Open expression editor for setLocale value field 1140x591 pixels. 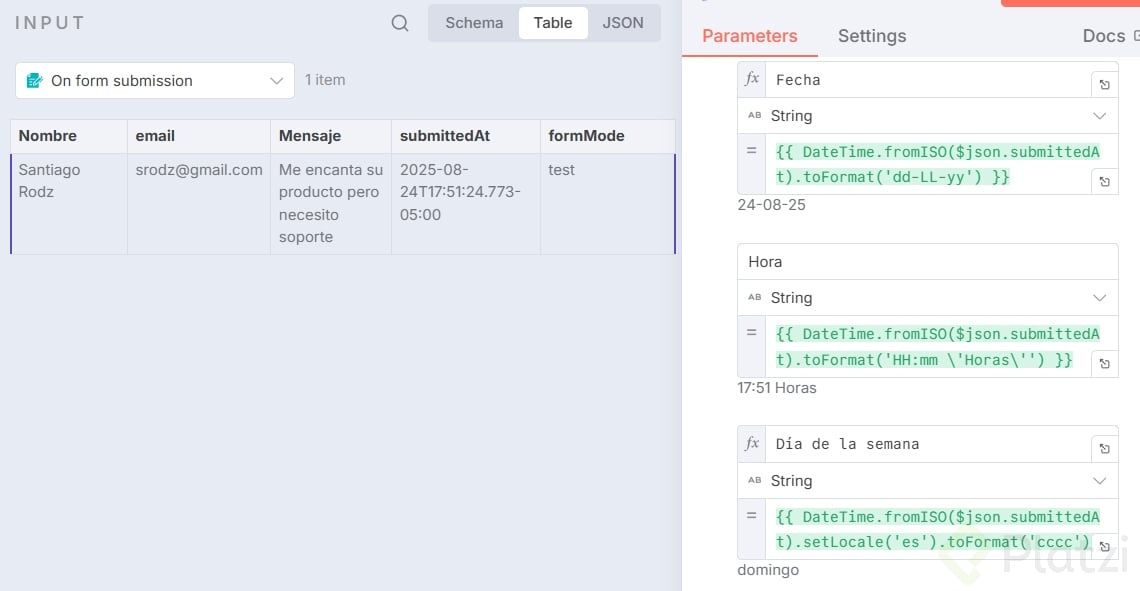1104,547
